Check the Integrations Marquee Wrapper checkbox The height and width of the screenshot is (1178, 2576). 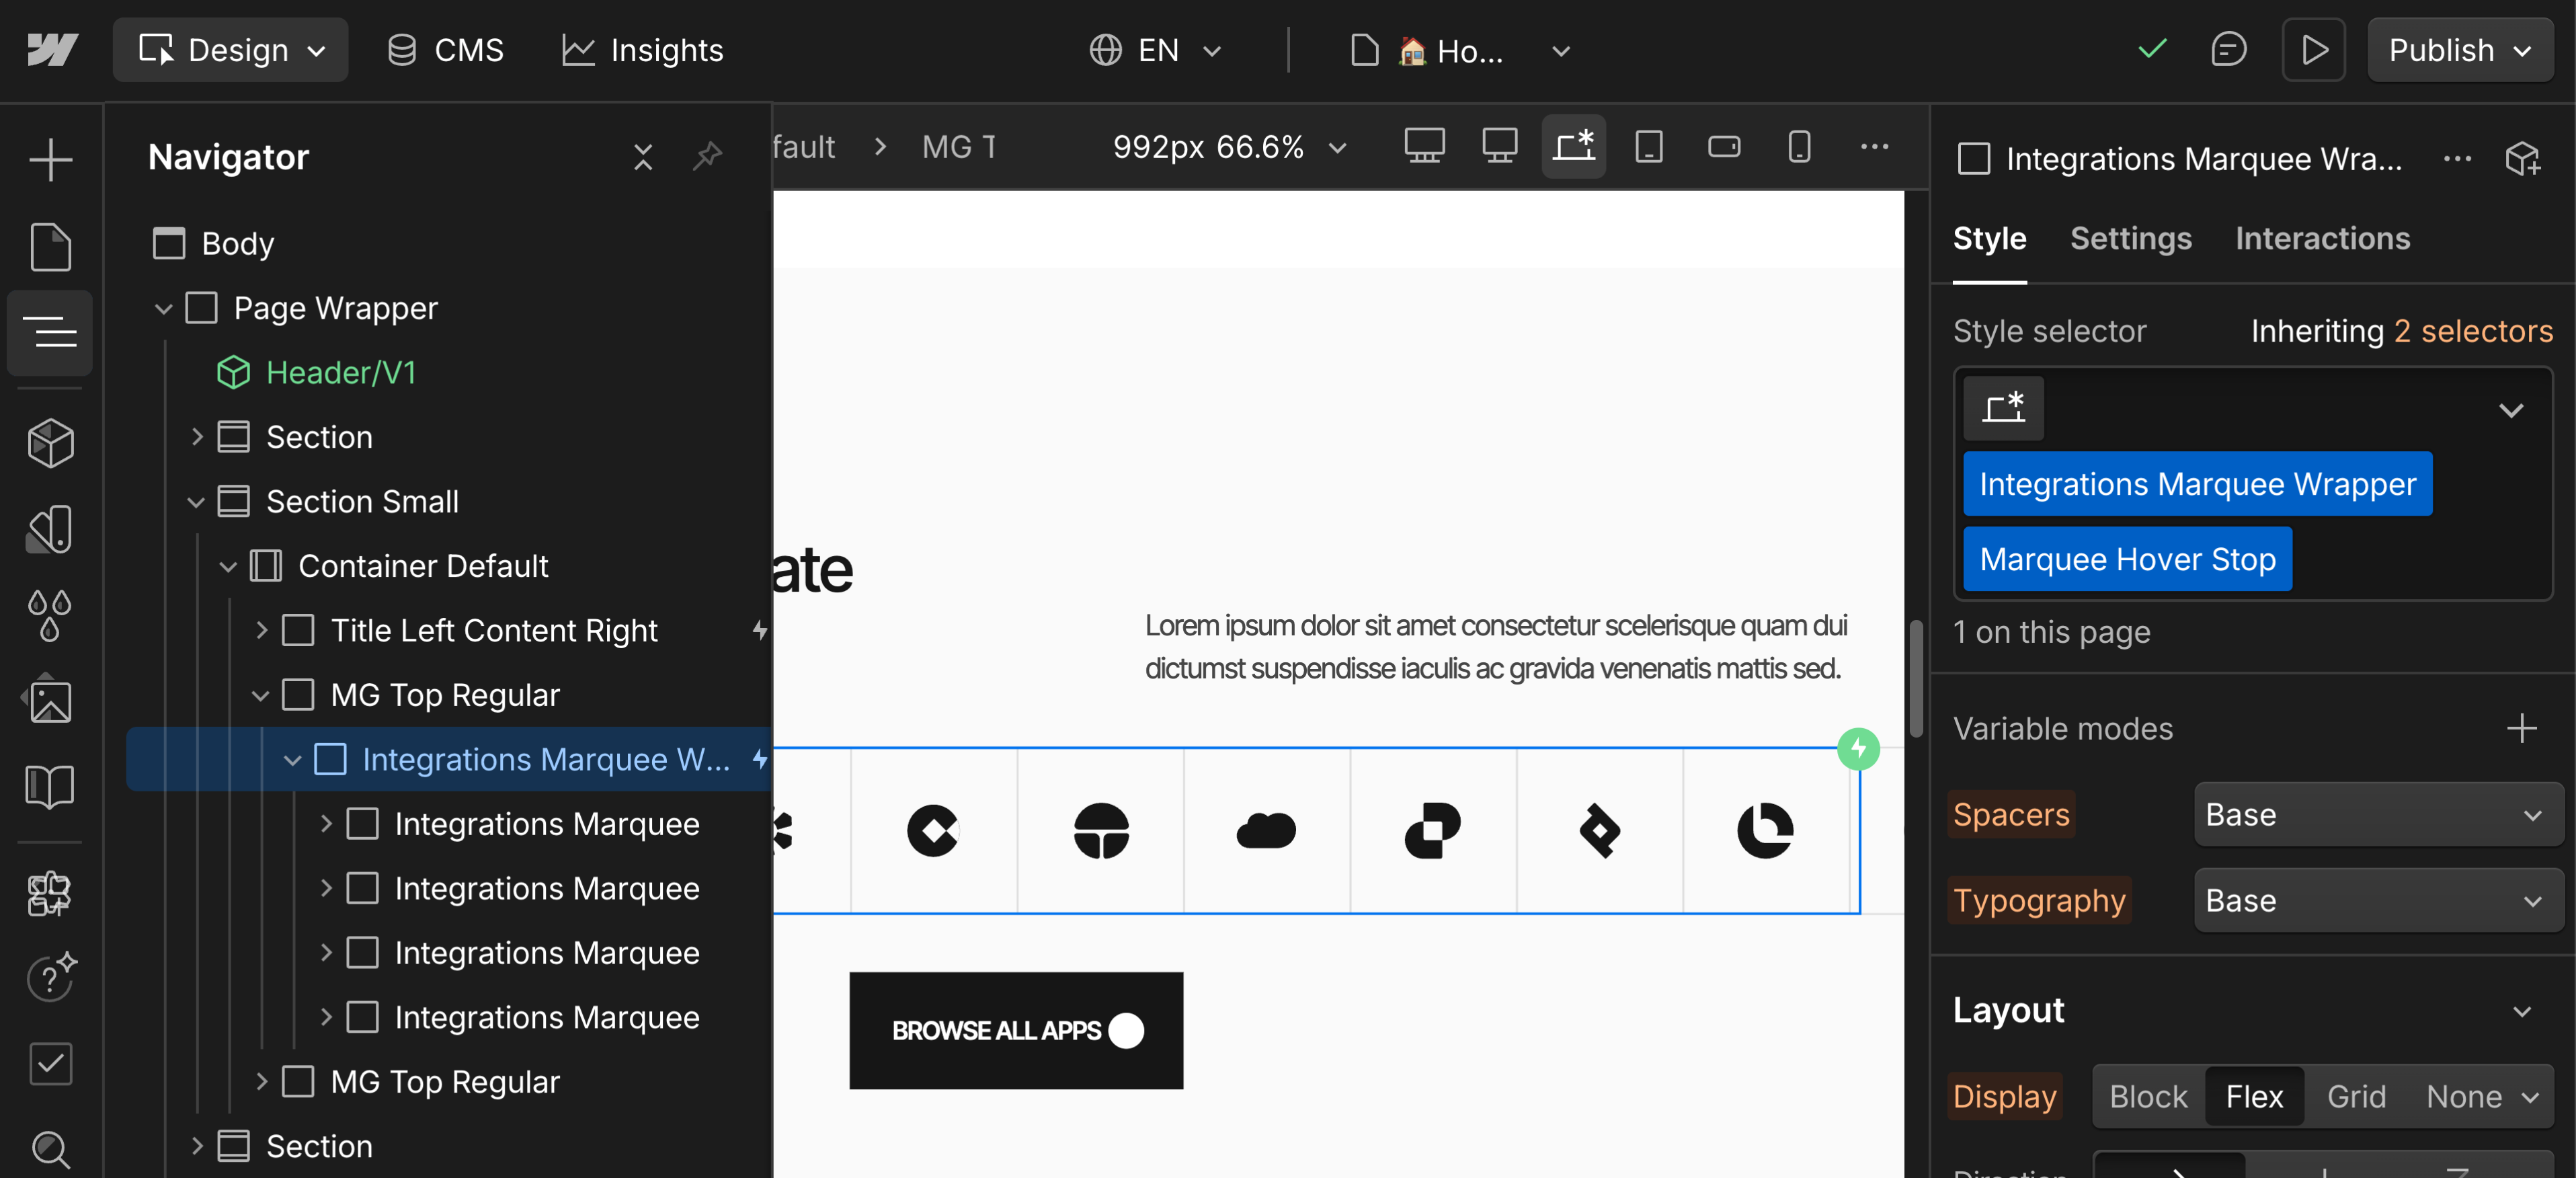coord(1972,158)
